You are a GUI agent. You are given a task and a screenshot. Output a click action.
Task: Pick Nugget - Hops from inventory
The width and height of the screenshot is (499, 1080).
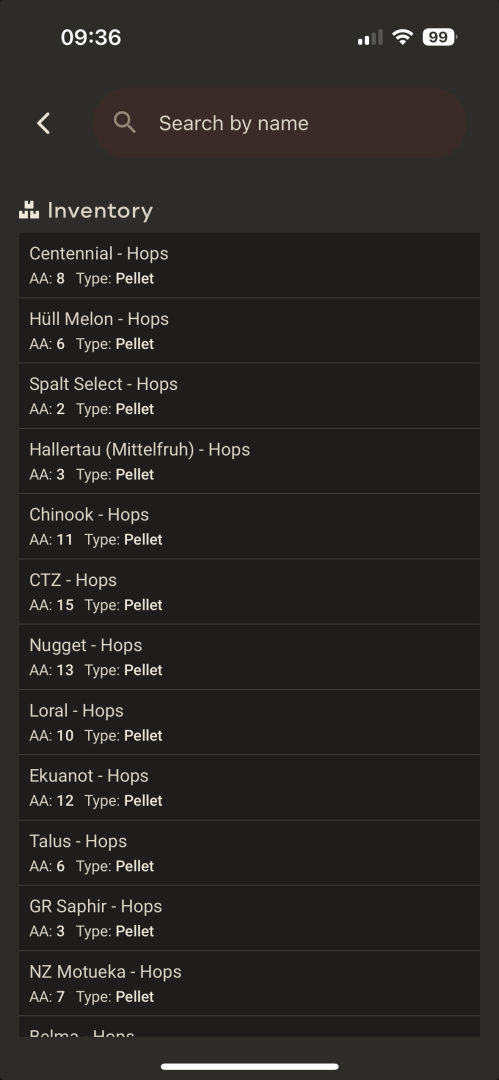click(250, 657)
